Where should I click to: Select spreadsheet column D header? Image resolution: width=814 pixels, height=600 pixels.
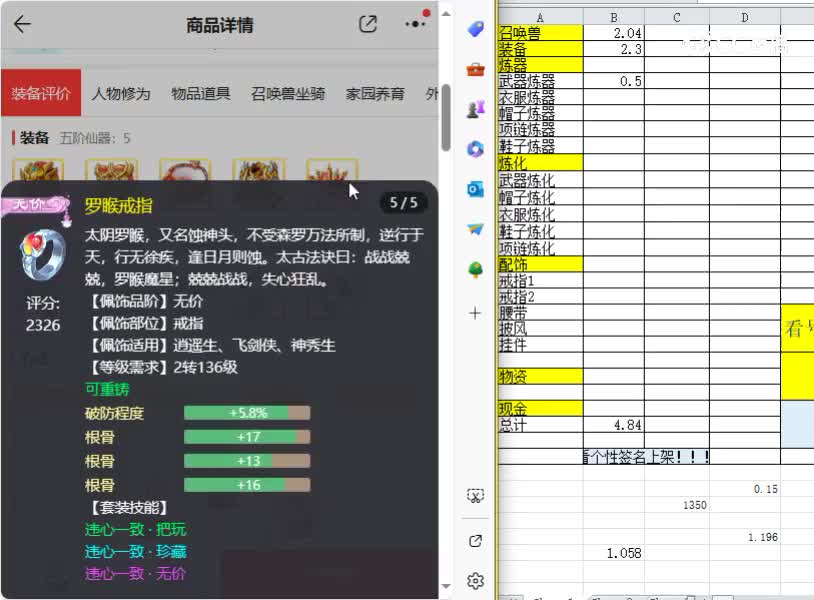click(744, 17)
